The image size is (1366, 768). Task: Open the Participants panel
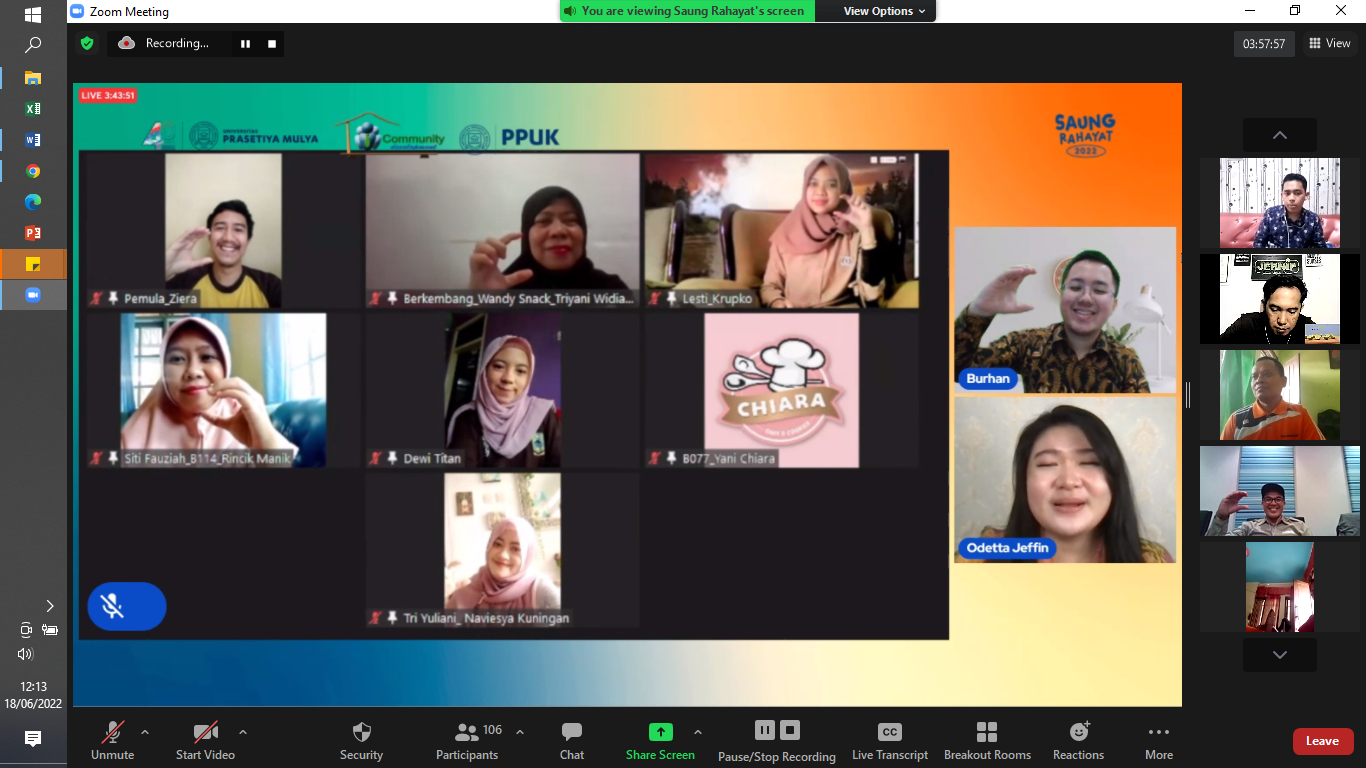click(467, 741)
